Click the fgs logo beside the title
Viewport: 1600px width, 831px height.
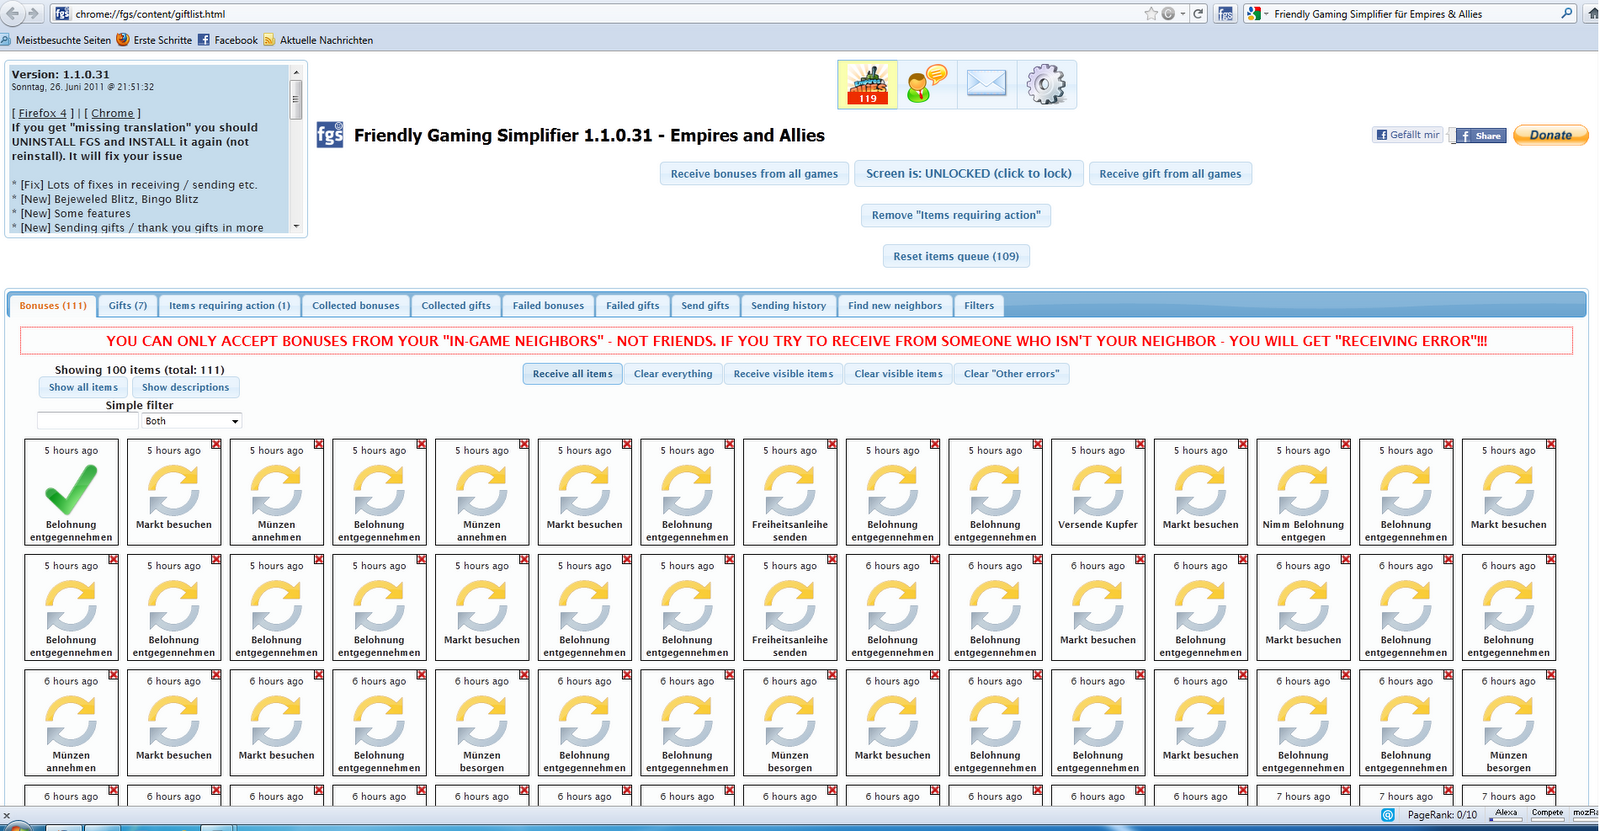[x=330, y=135]
